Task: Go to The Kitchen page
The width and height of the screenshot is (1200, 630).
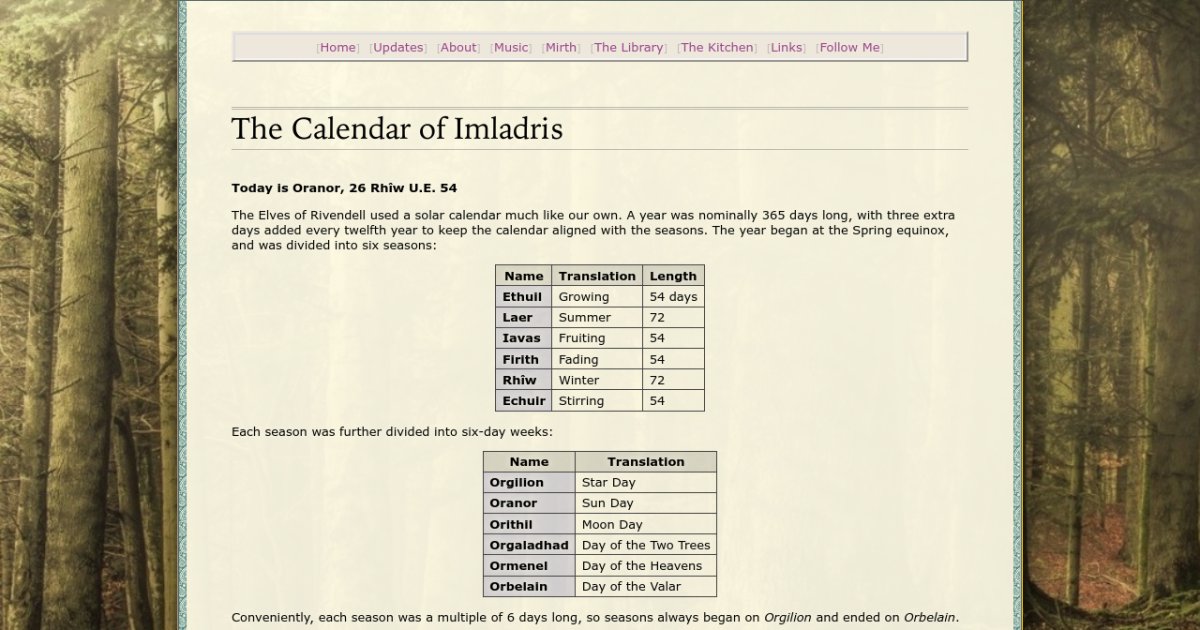Action: [x=717, y=47]
